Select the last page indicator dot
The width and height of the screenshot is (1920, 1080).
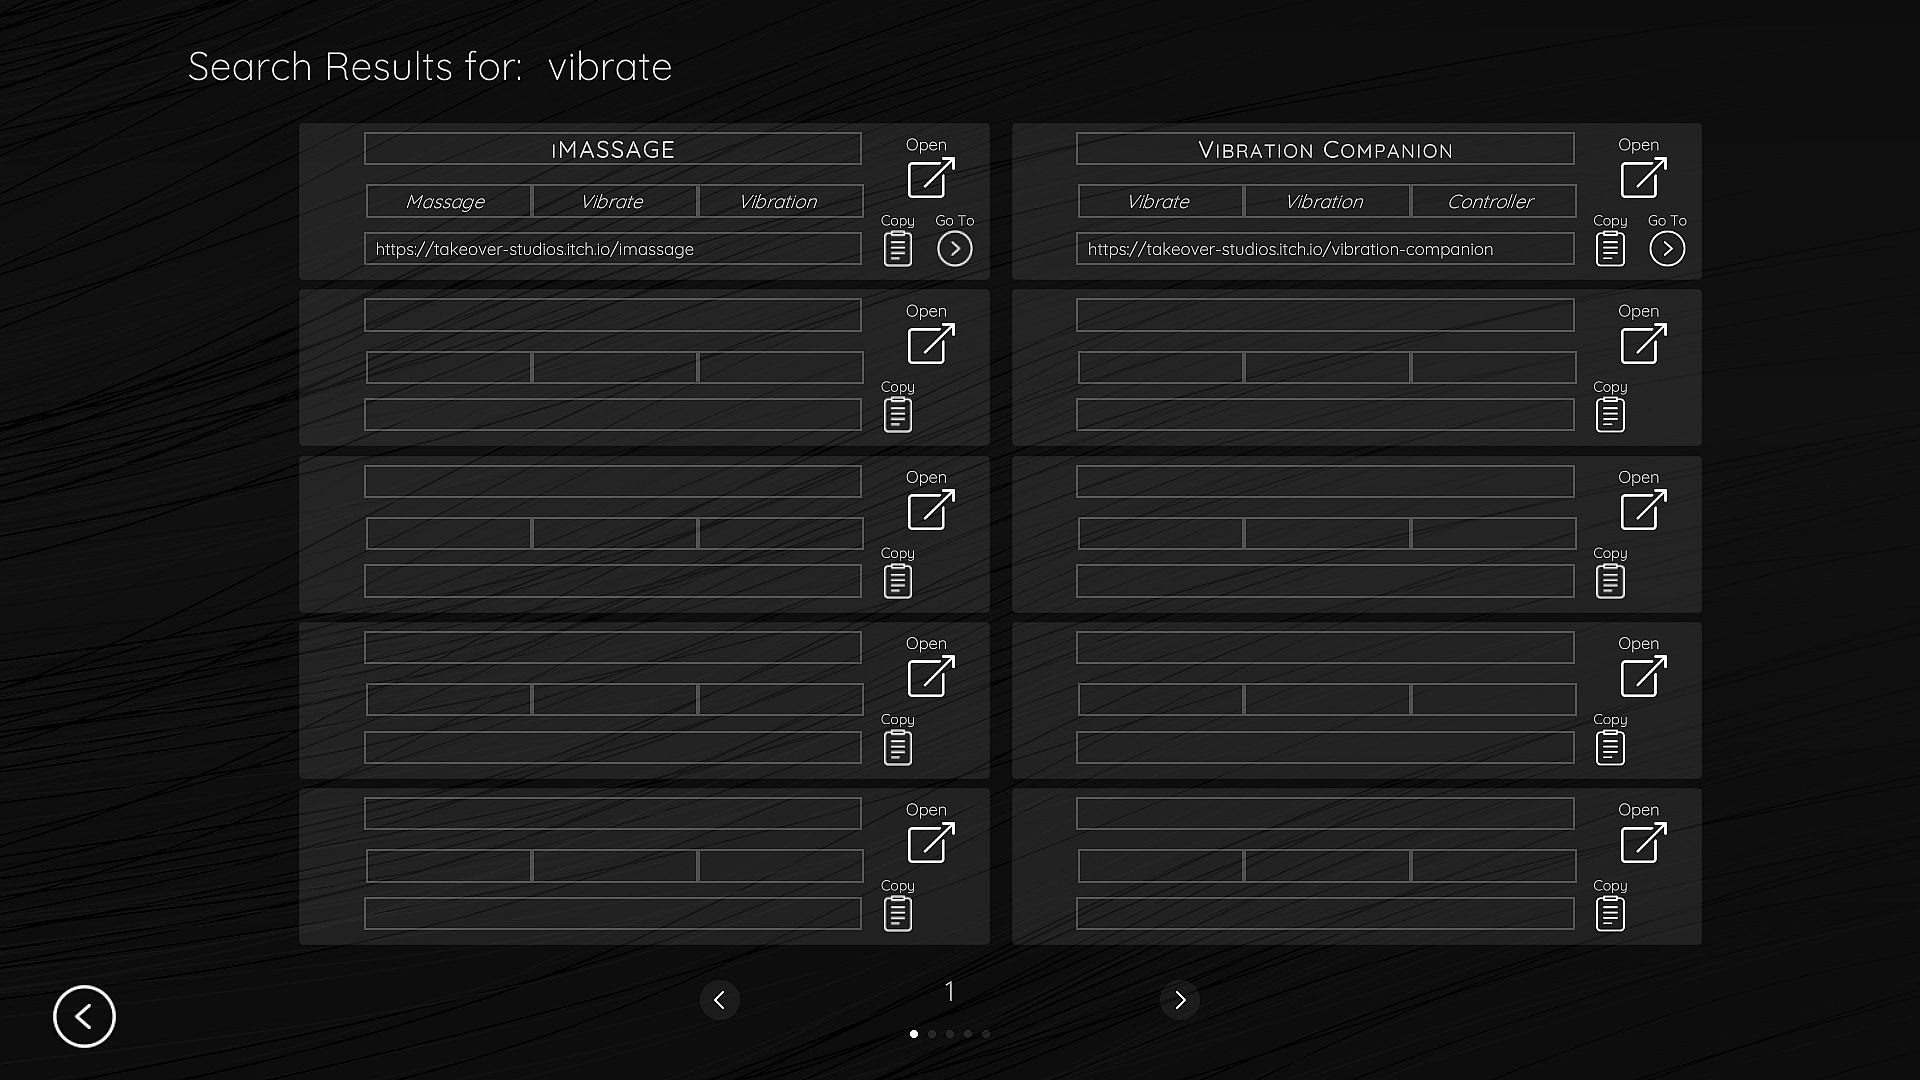pos(986,1034)
